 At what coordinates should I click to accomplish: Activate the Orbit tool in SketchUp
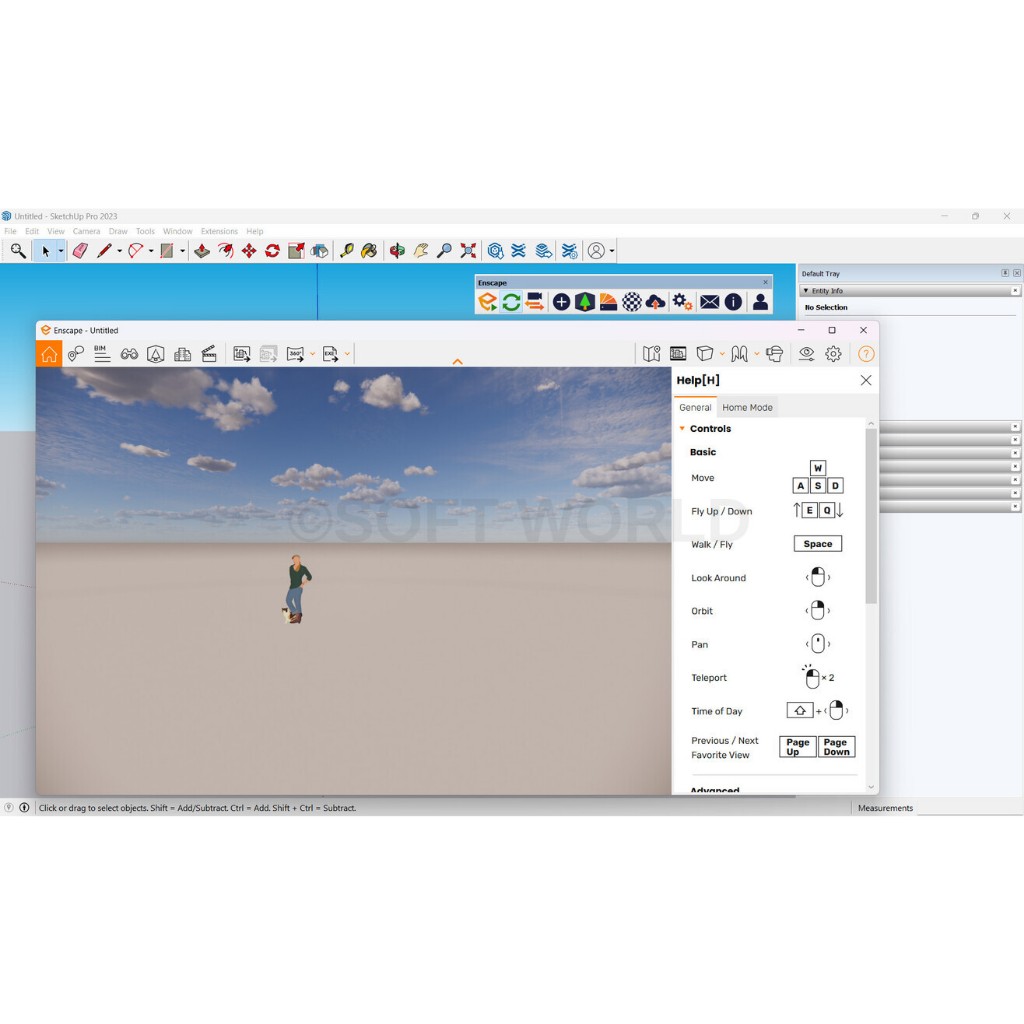[x=396, y=251]
